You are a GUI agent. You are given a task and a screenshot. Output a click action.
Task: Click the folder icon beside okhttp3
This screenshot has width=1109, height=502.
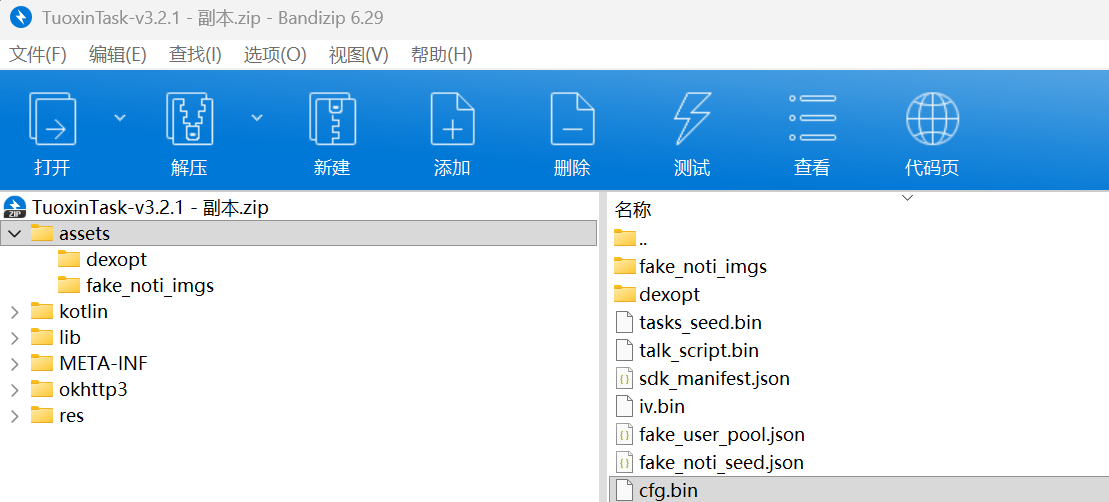point(42,390)
